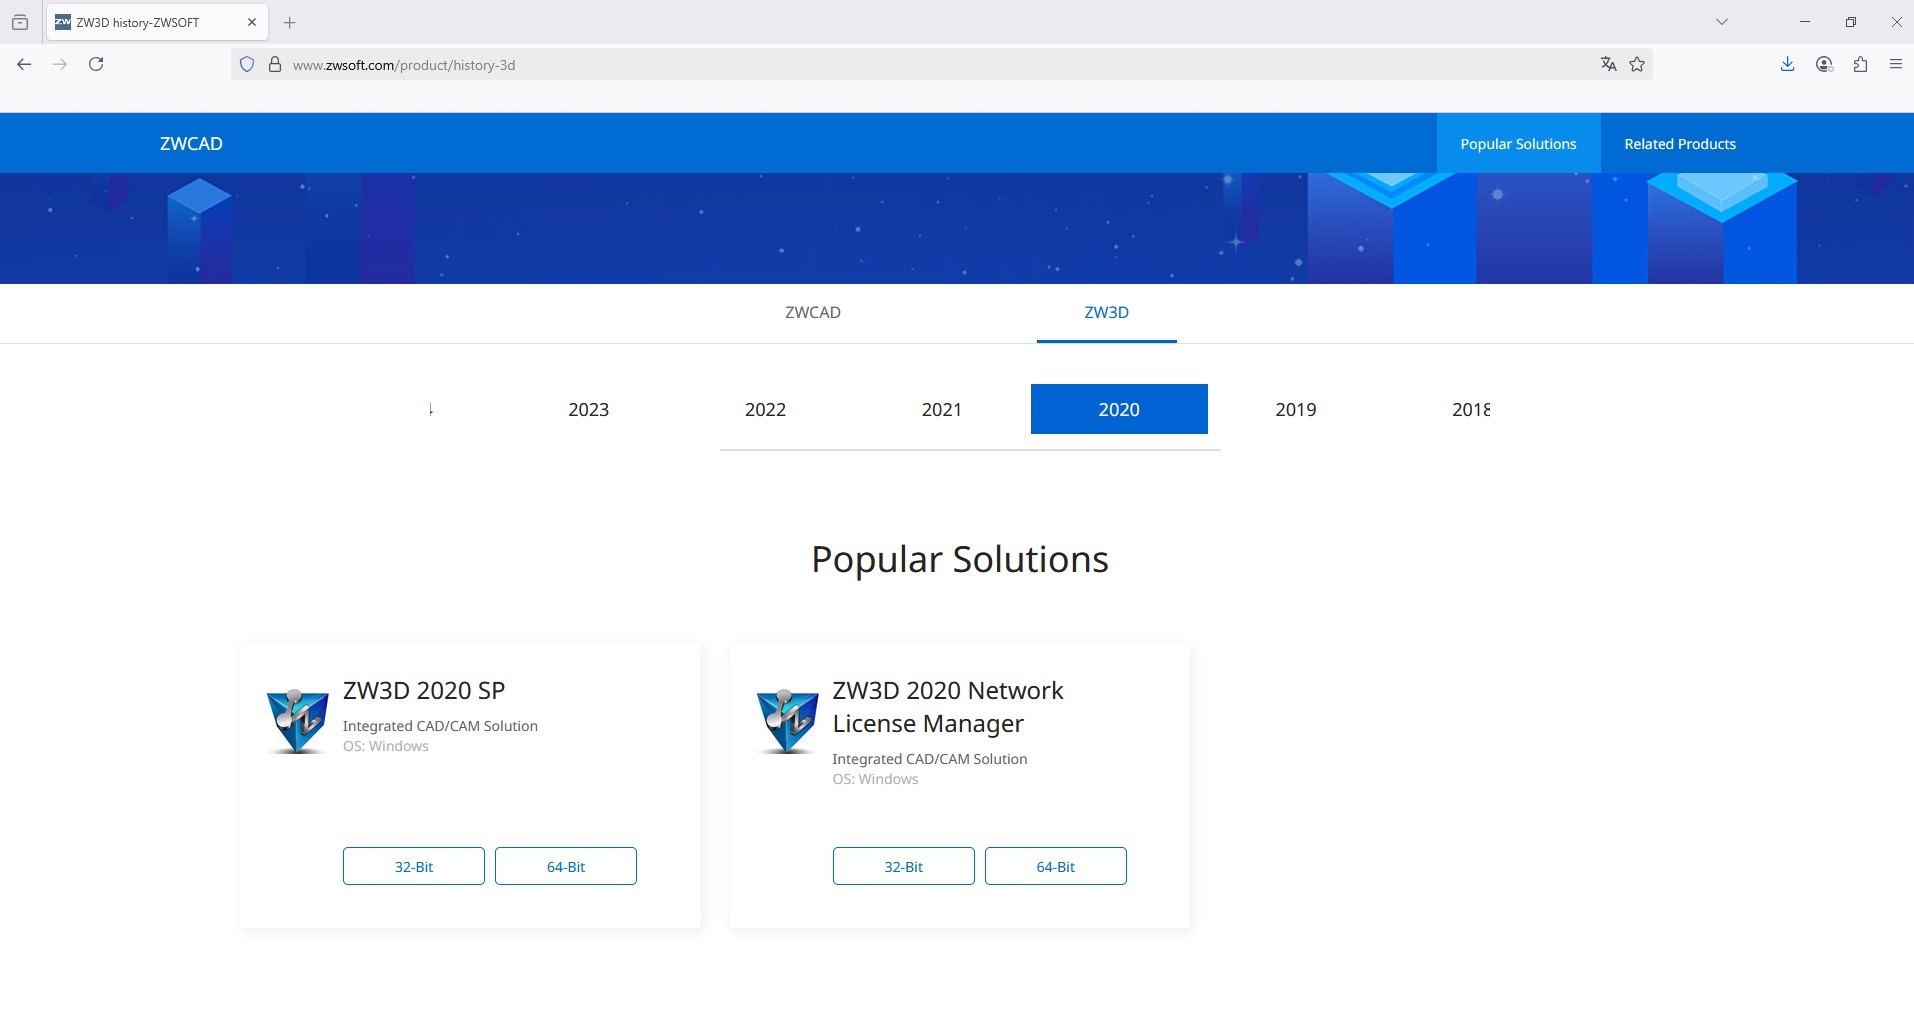
Task: Click the Network License Manager product logo
Action: point(787,721)
